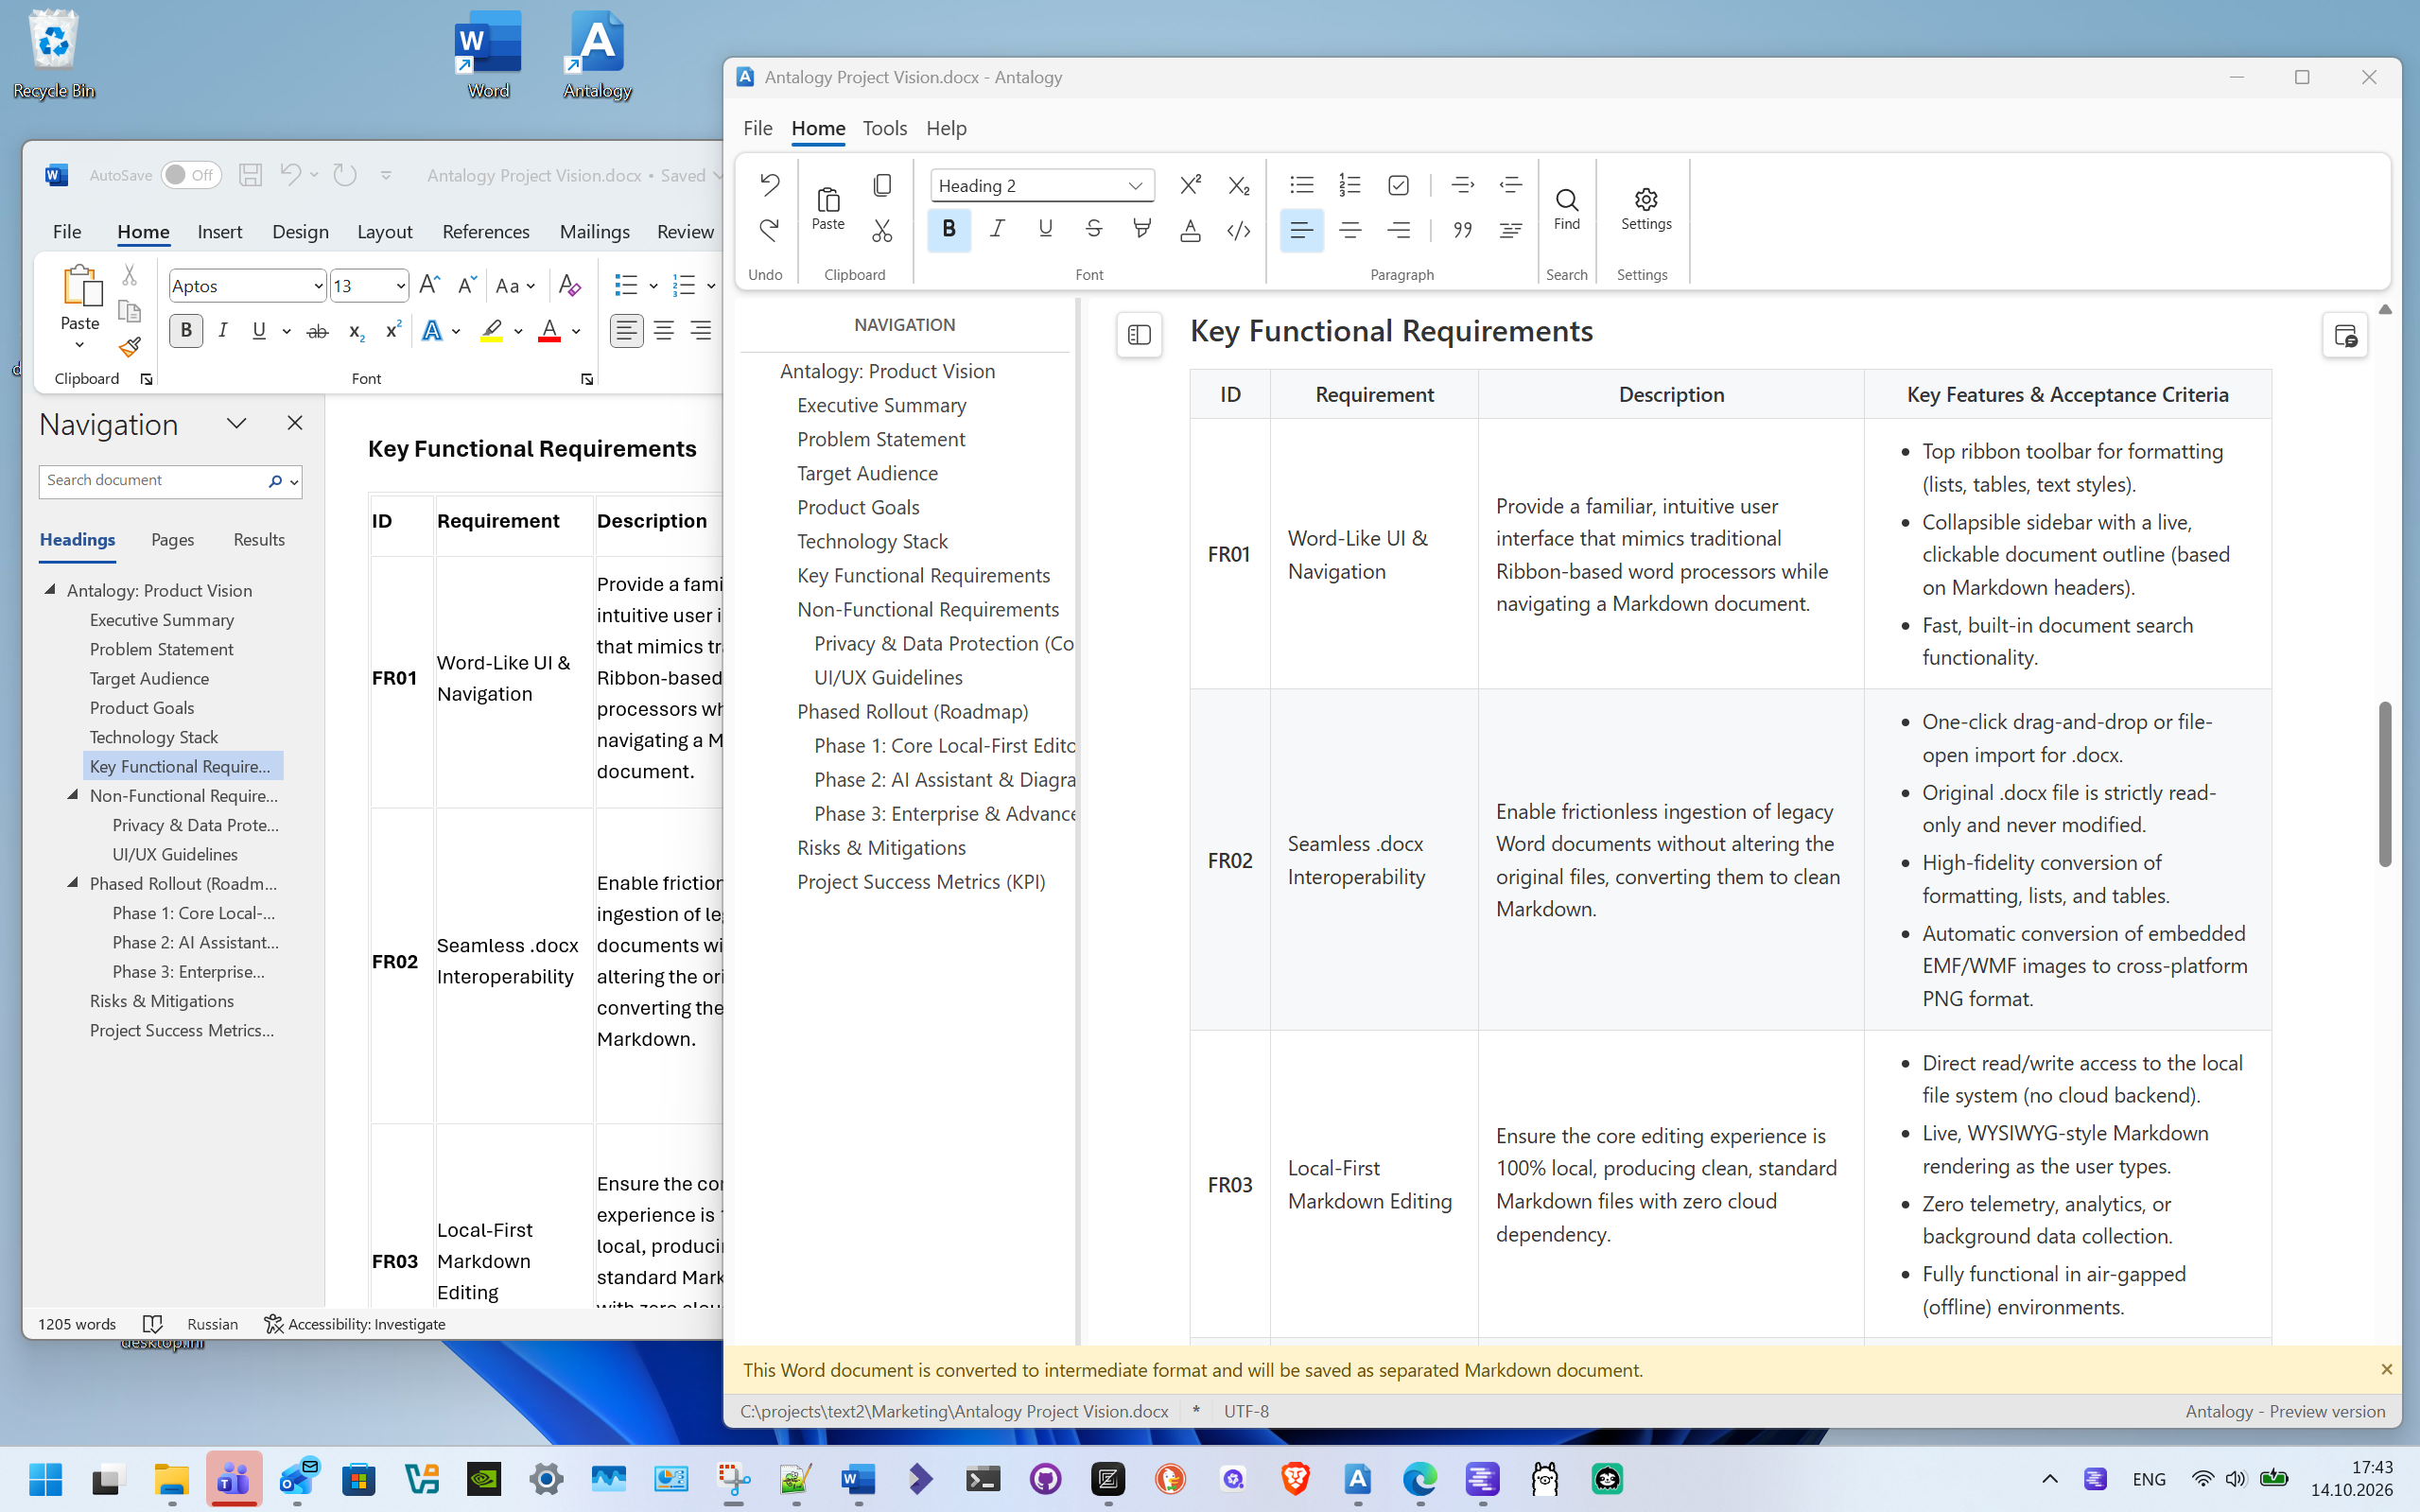Click the Cut scissors in Antalogy Clipboard group

881,230
